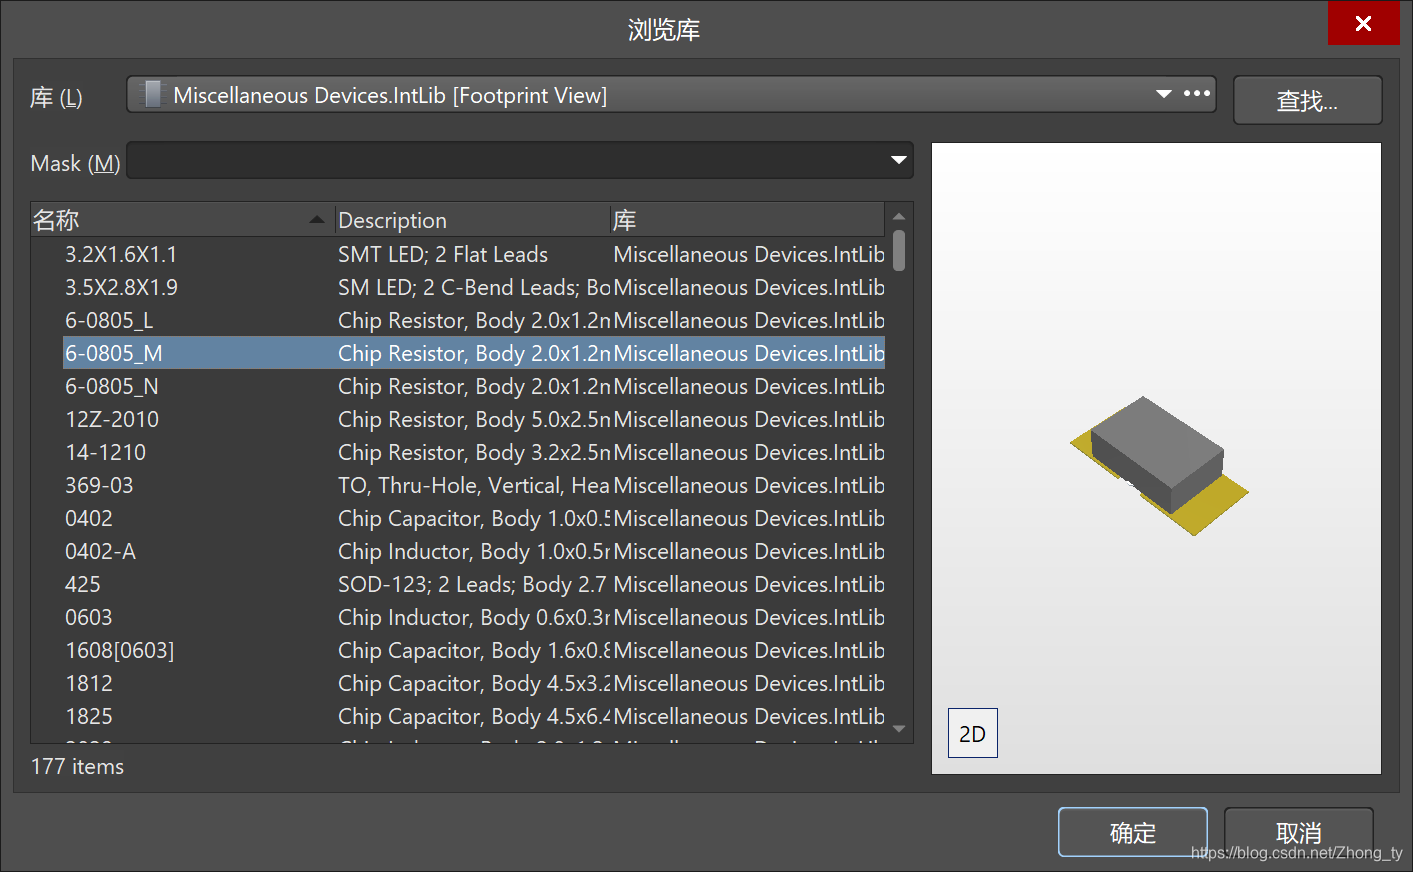Click the vertical scrollbar thumb in list
This screenshot has height=872, width=1413.
pyautogui.click(x=899, y=251)
